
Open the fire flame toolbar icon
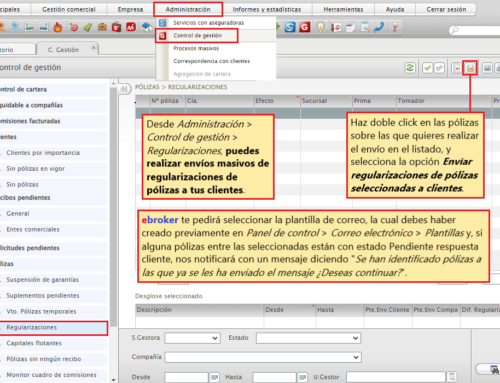[x=58, y=27]
